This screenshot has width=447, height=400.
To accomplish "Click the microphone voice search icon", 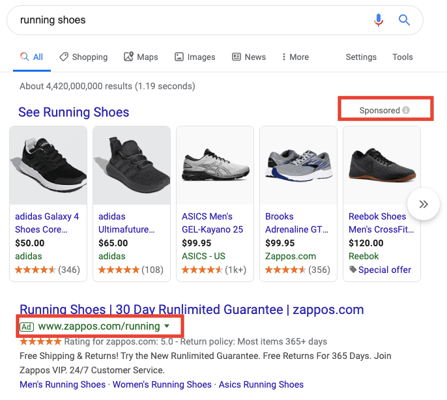I will [x=378, y=20].
